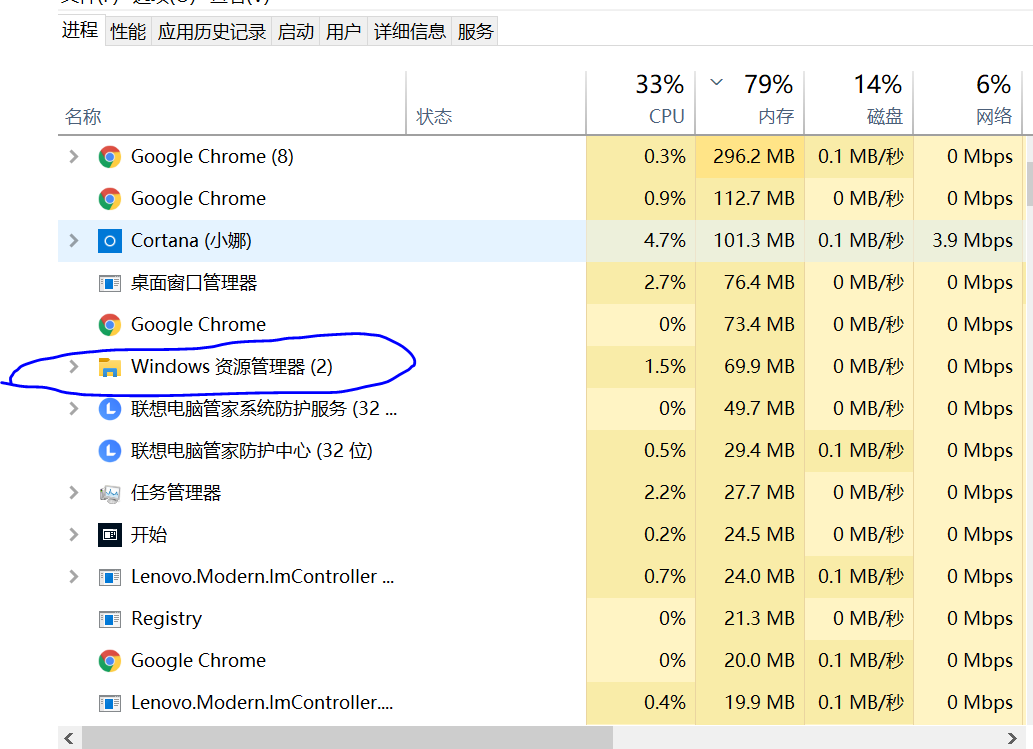Click the 76.4 MB memory cell

click(750, 283)
